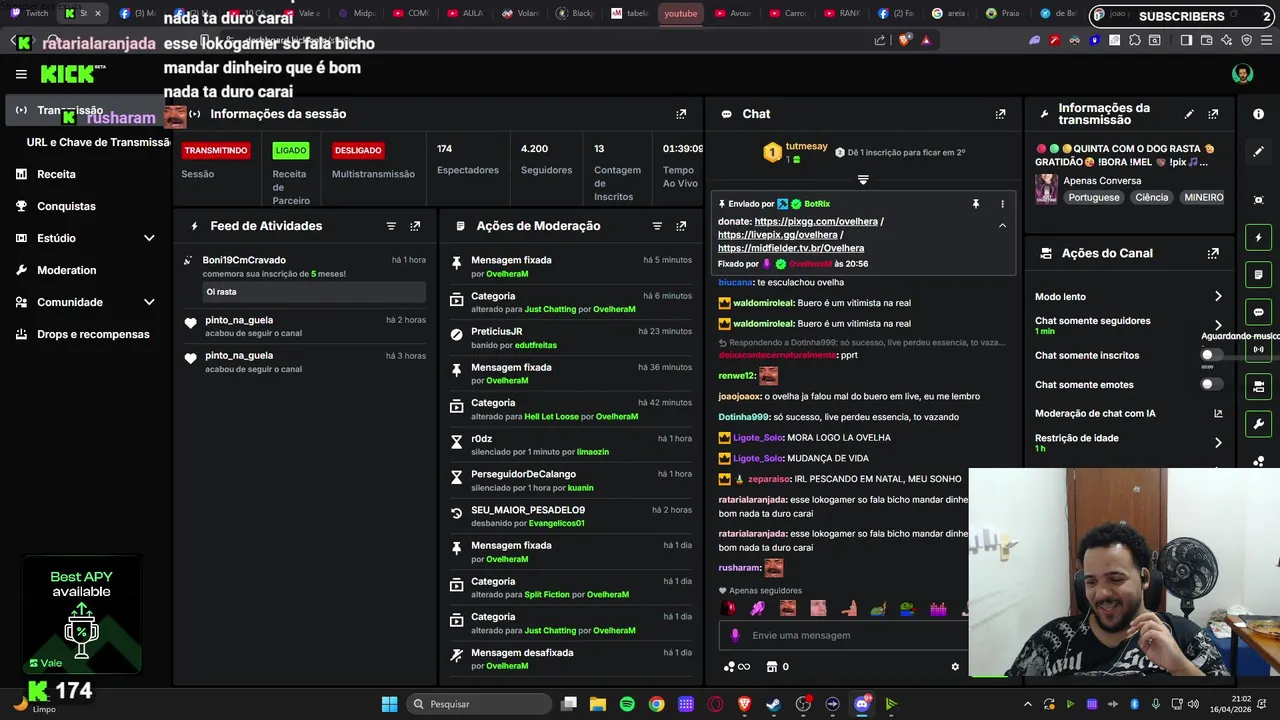1280x720 pixels.
Task: Open Ações de Moderação filter options
Action: (x=657, y=226)
